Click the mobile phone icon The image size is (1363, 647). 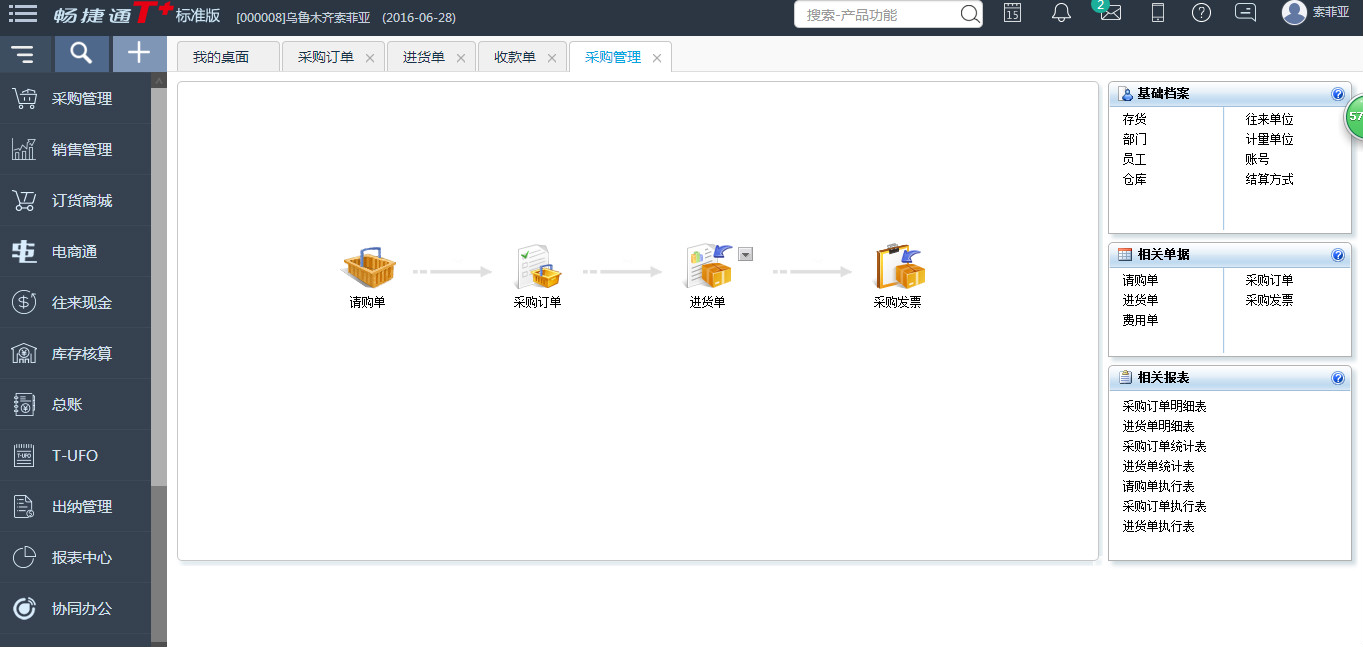click(x=1158, y=13)
